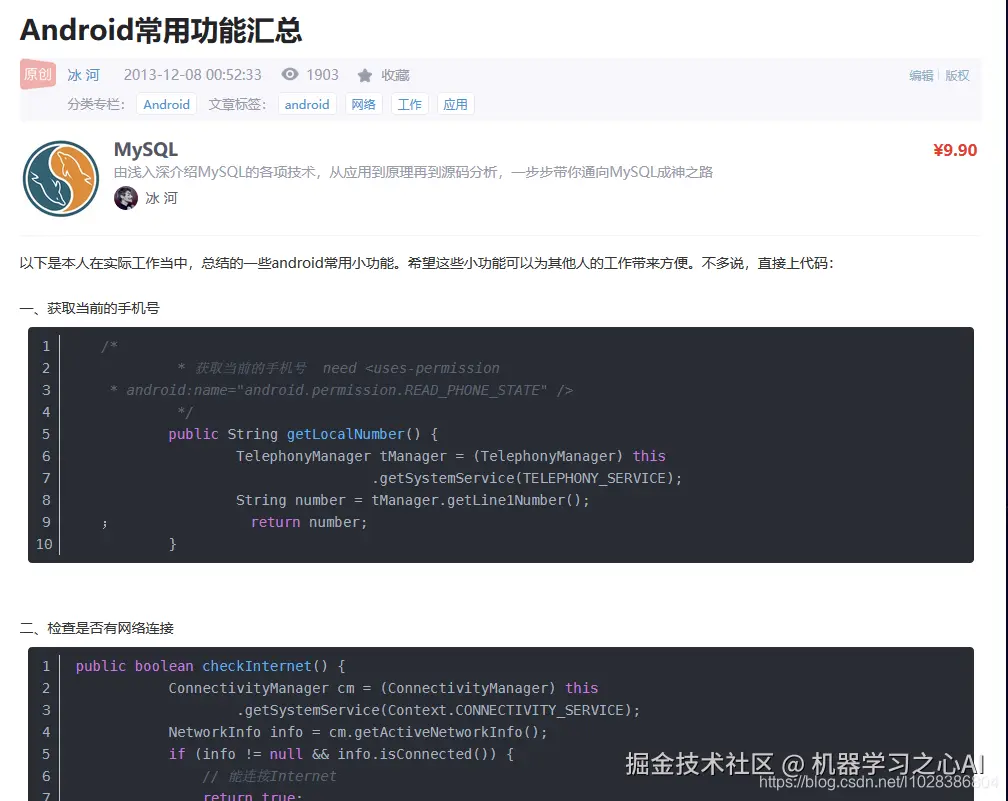
Task: Click Context.CONNECTIVITY_SERVICE code line
Action: tap(438, 710)
